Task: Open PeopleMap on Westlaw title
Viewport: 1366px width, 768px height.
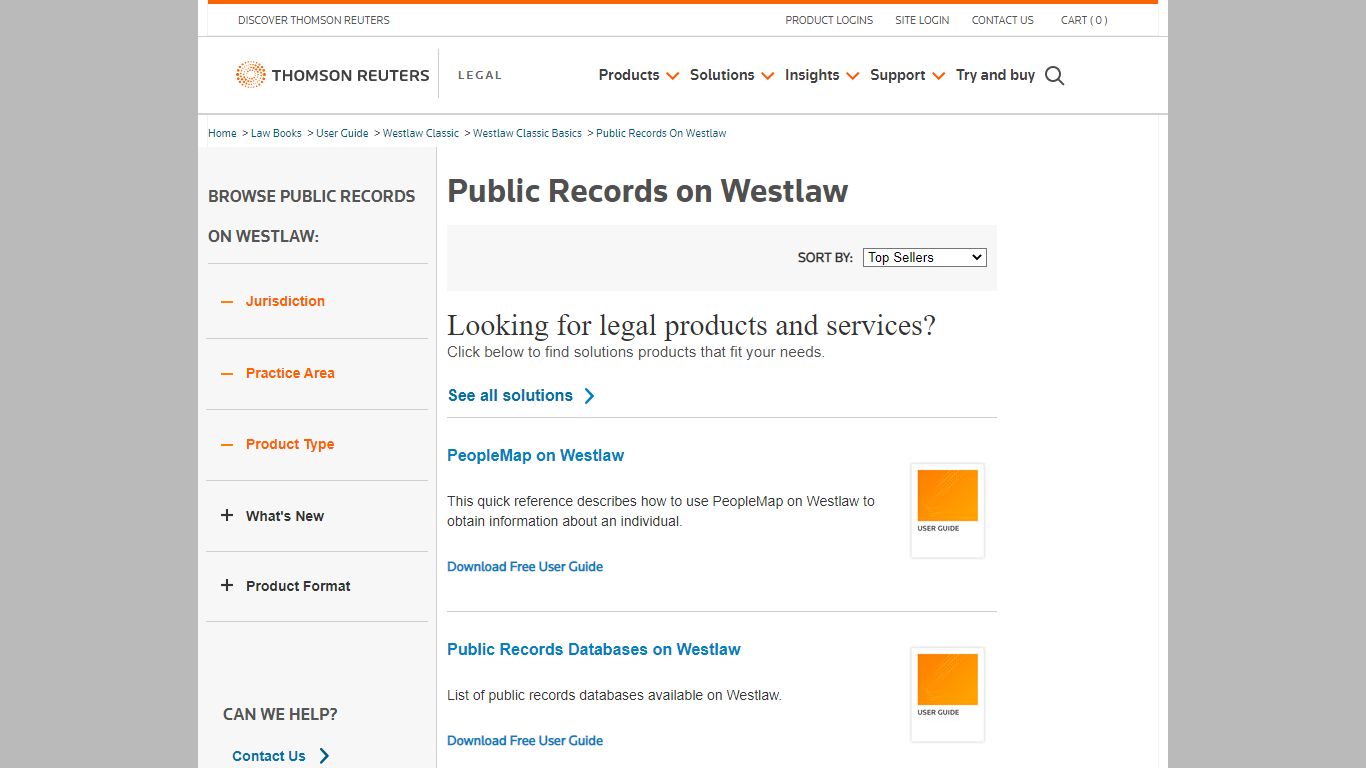Action: [535, 455]
